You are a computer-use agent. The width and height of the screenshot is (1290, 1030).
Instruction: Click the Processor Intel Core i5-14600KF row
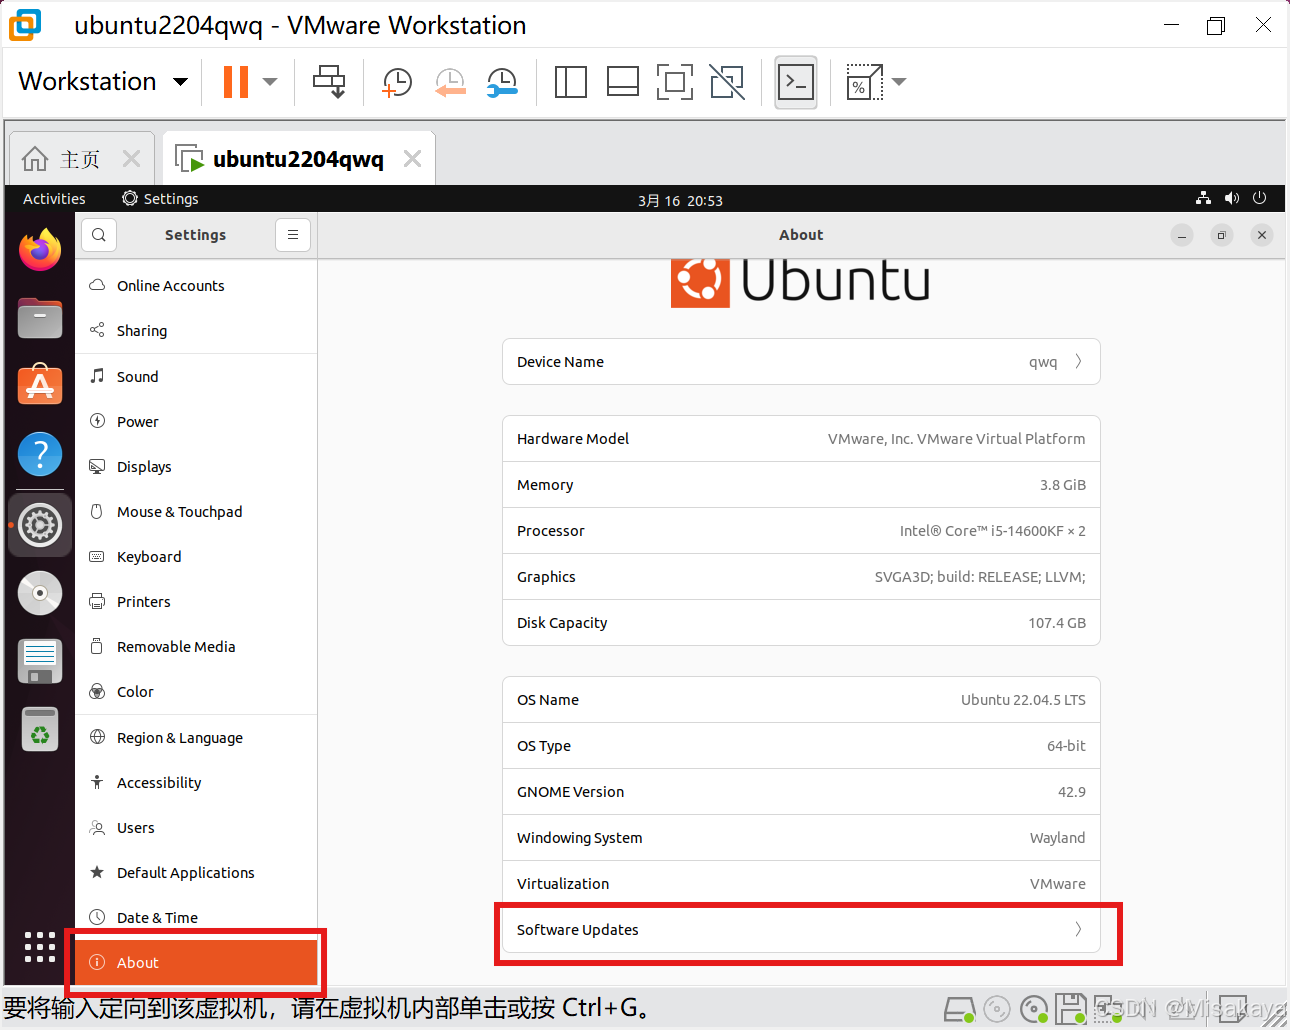[801, 531]
